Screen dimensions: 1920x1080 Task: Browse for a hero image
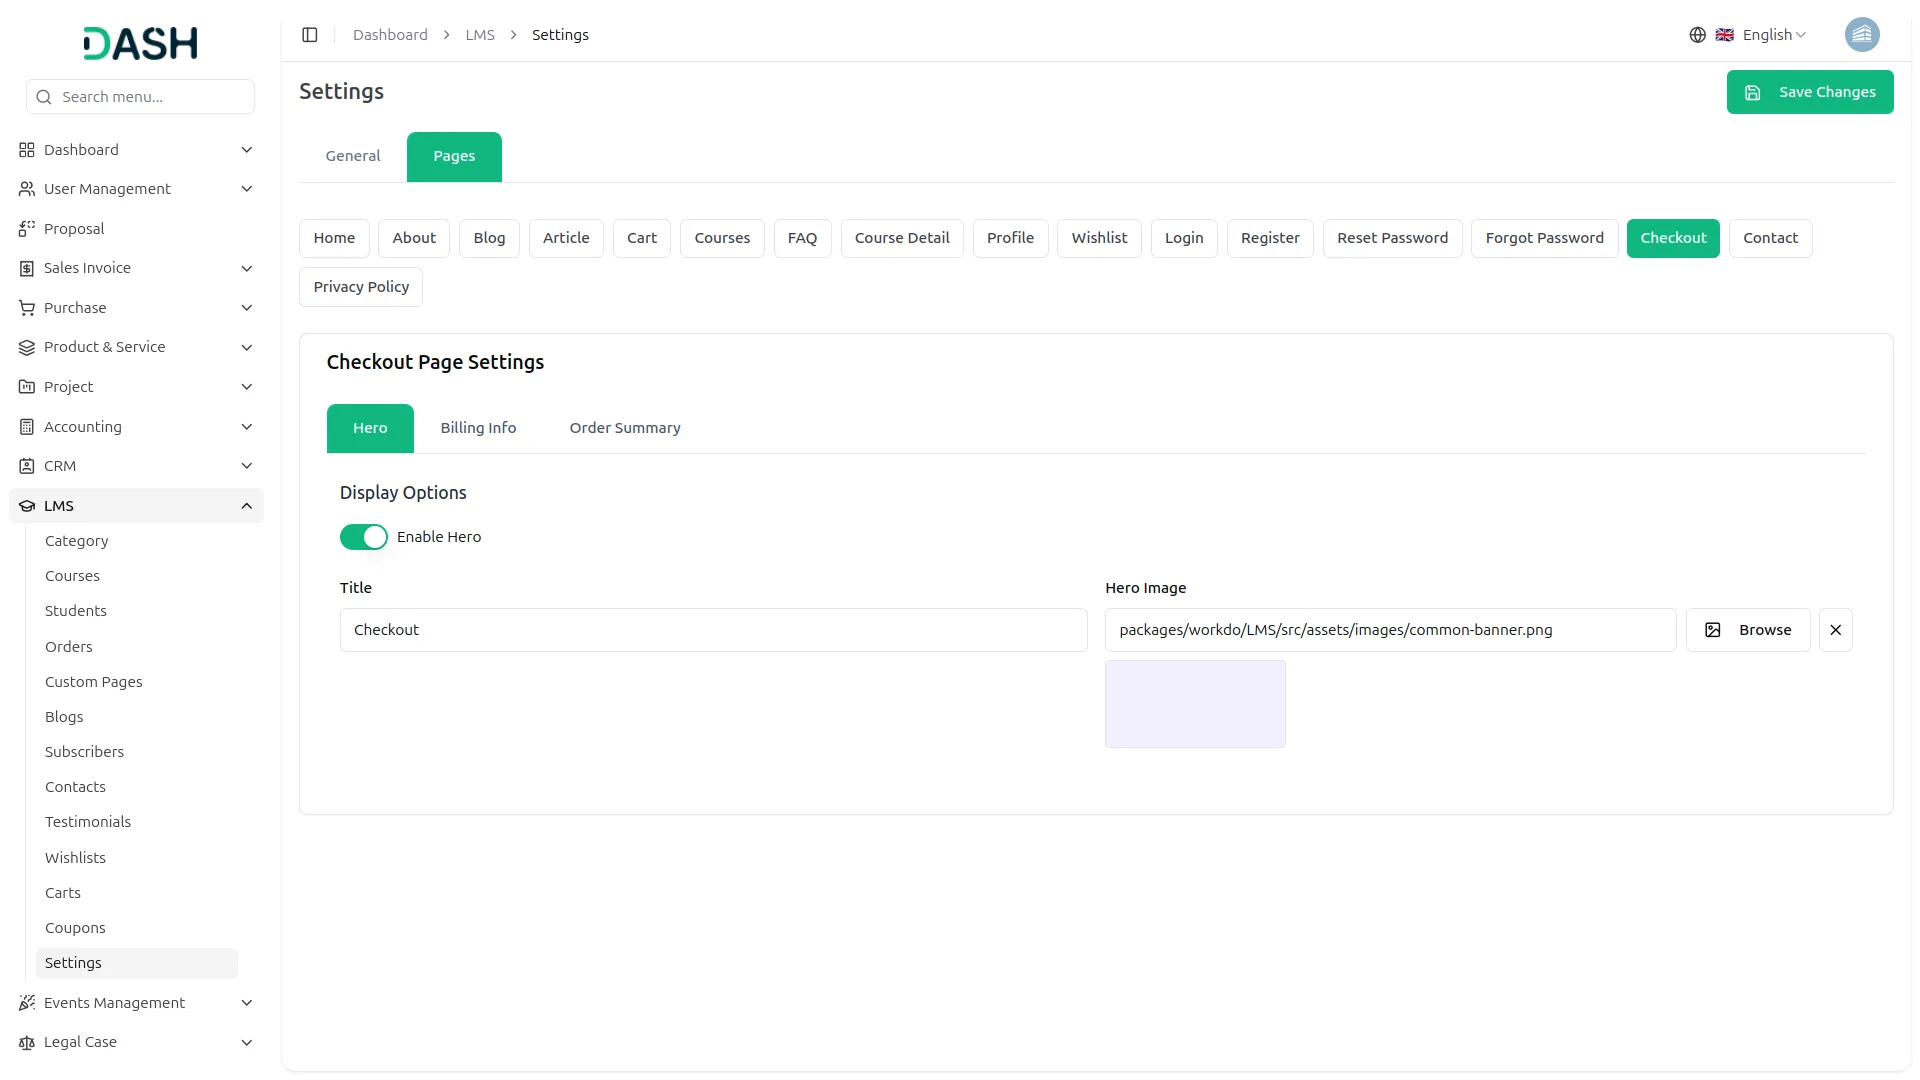click(x=1747, y=630)
